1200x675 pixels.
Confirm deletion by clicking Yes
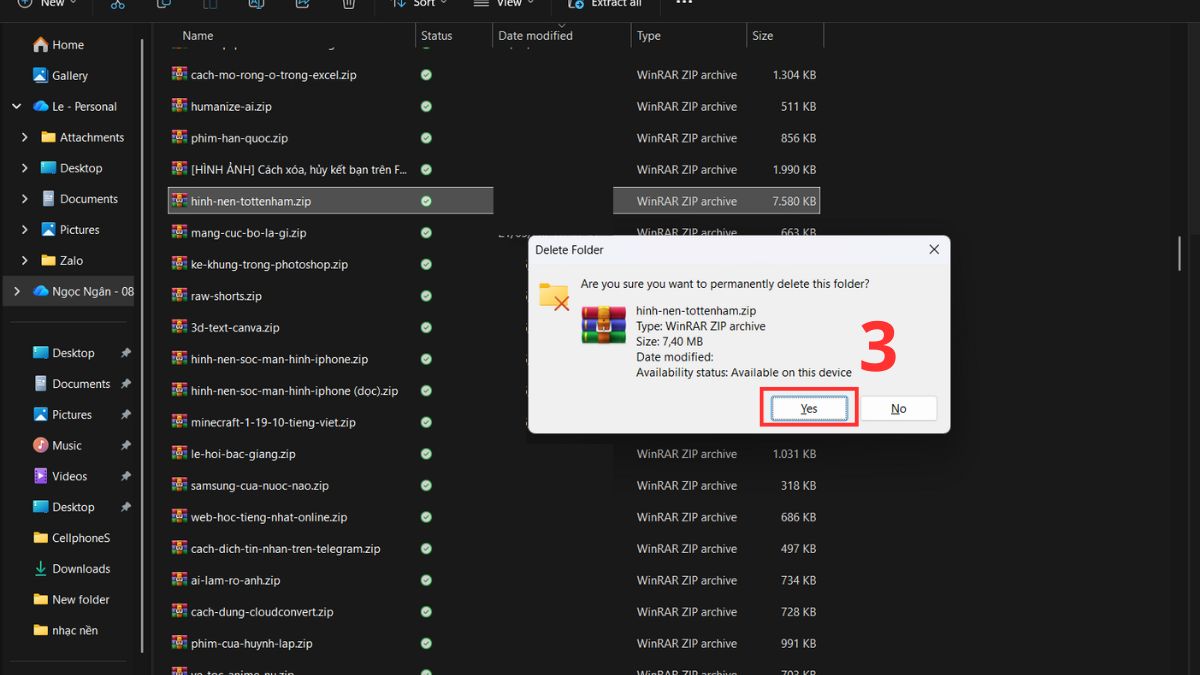tap(808, 407)
